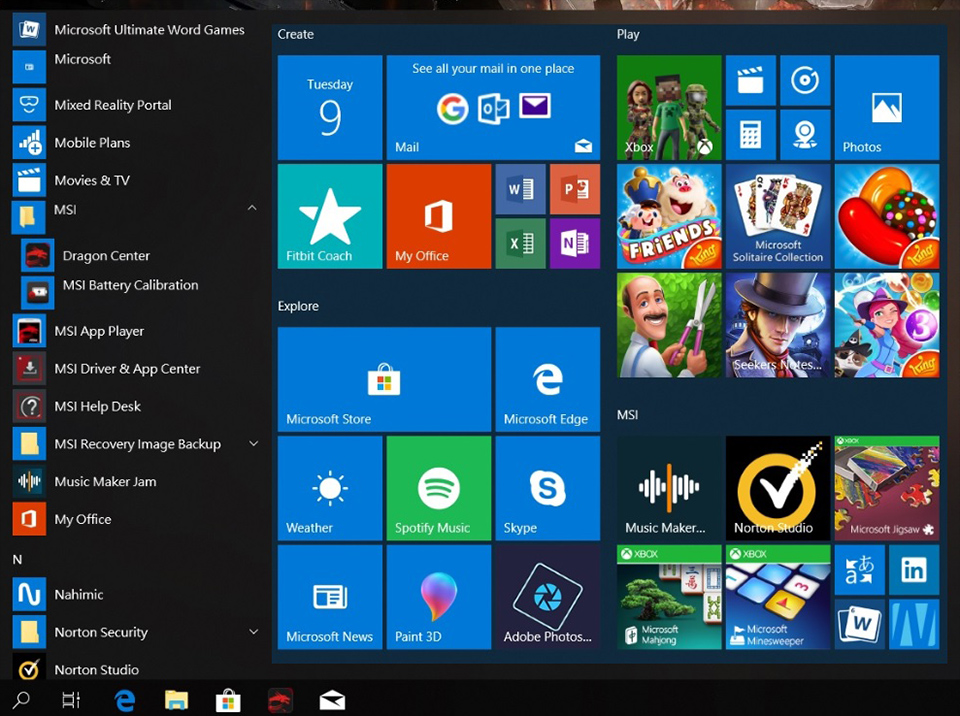This screenshot has height=716, width=960.
Task: Open Norton Studio tile
Action: (x=778, y=488)
